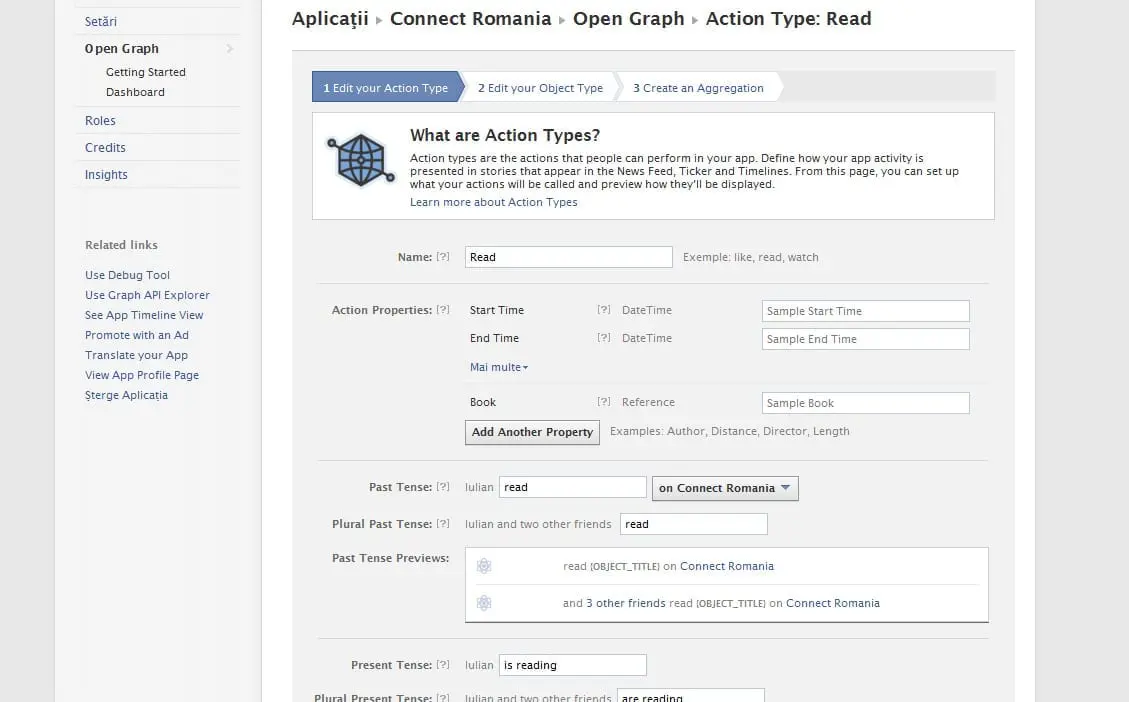Image resolution: width=1129 pixels, height=702 pixels.
Task: Open the Use Debug Tool link
Action: click(127, 275)
